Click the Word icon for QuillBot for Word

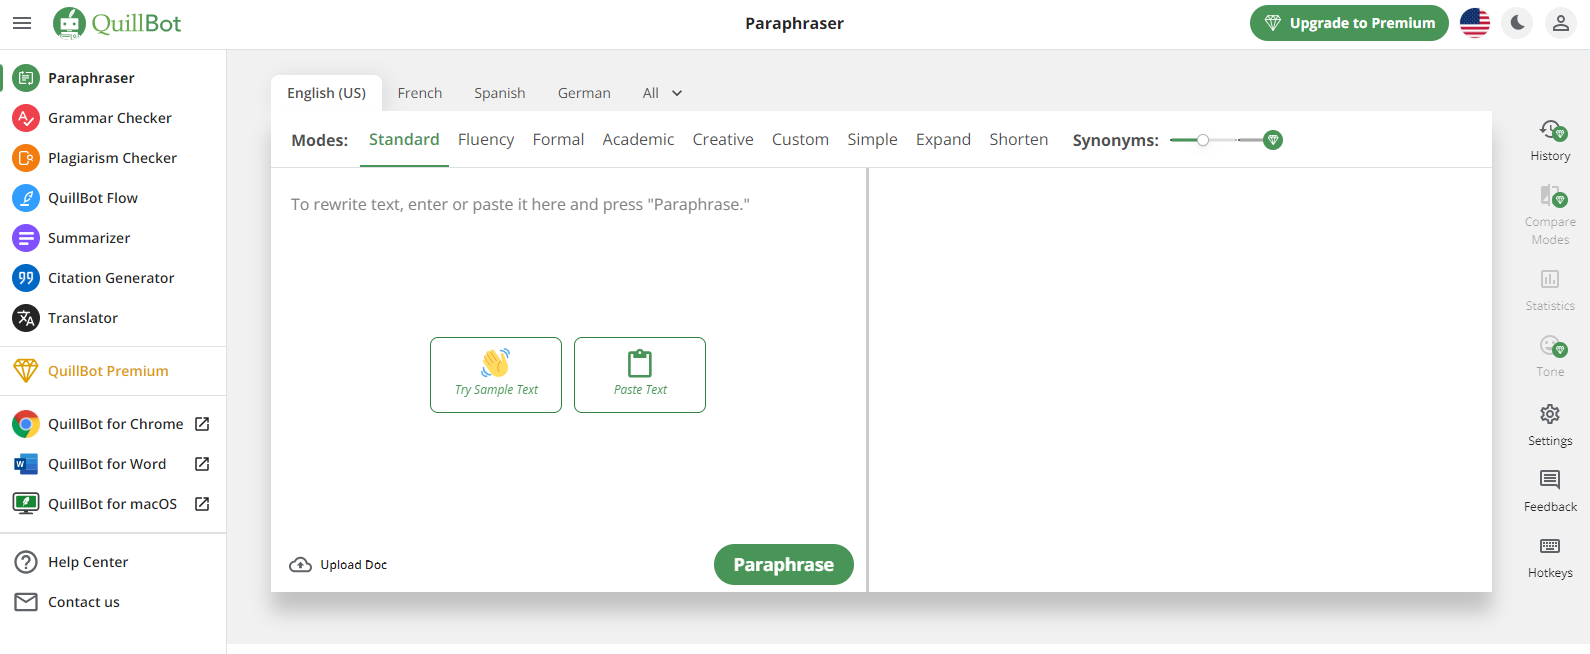point(26,464)
